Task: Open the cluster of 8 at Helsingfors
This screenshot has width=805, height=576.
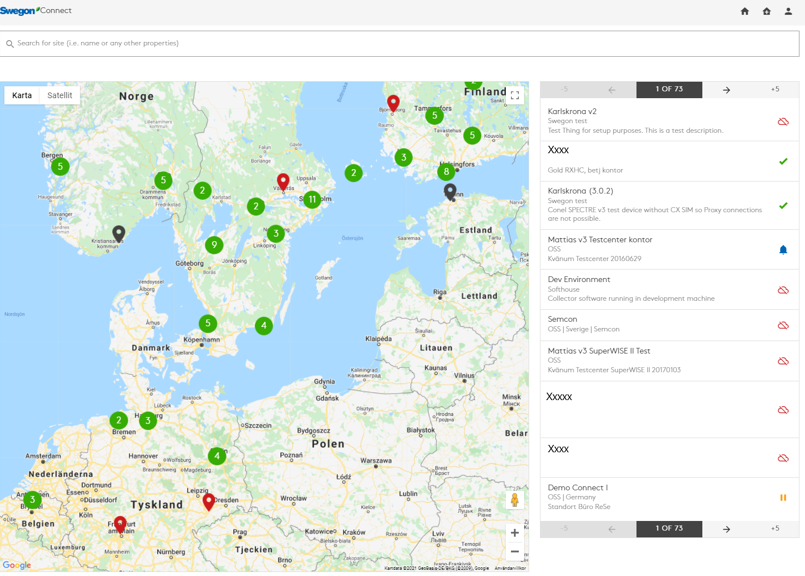Action: click(446, 172)
